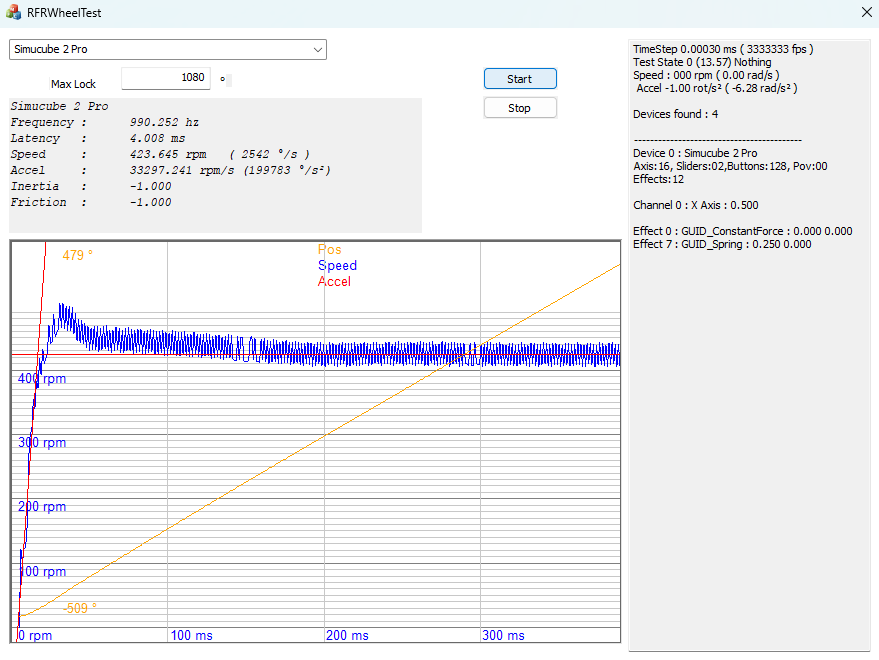Image resolution: width=879 pixels, height=660 pixels.
Task: Click the Speed 423.645 rpm readout
Action: (x=160, y=154)
